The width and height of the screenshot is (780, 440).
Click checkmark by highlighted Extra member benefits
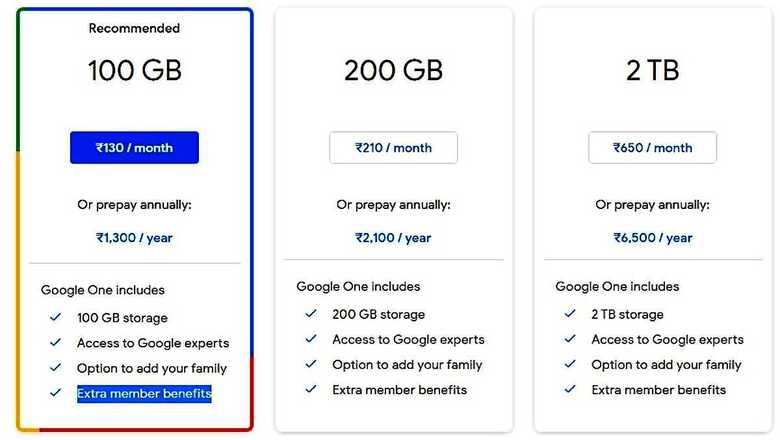point(56,394)
